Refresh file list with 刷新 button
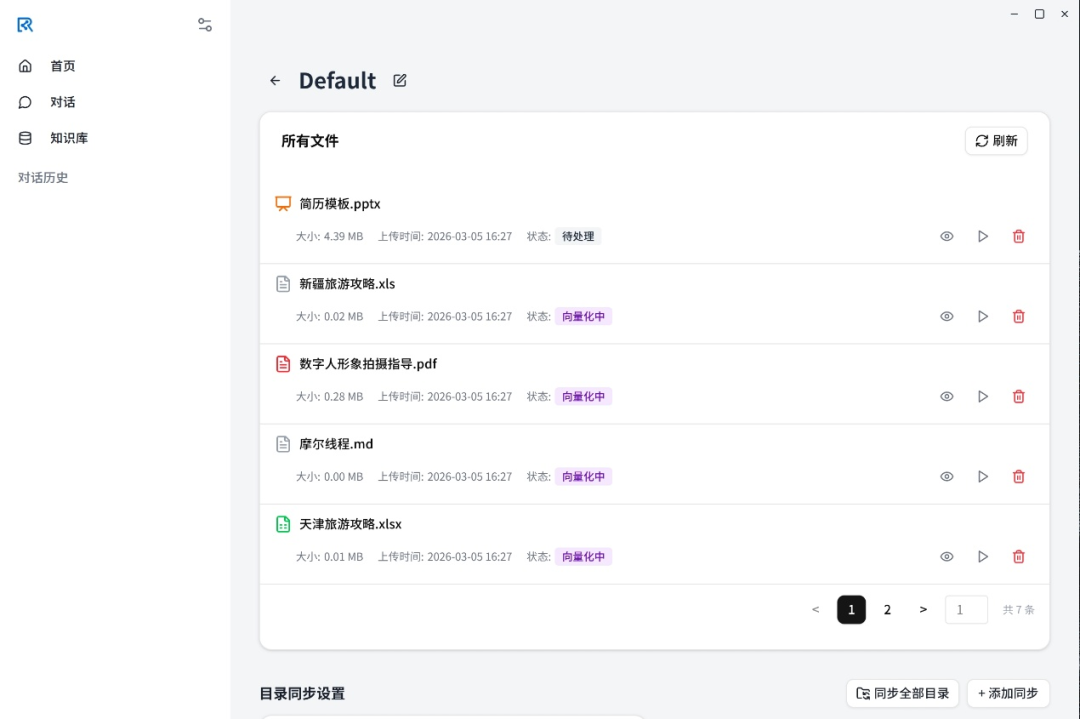Viewport: 1080px width, 719px height. pyautogui.click(x=996, y=140)
